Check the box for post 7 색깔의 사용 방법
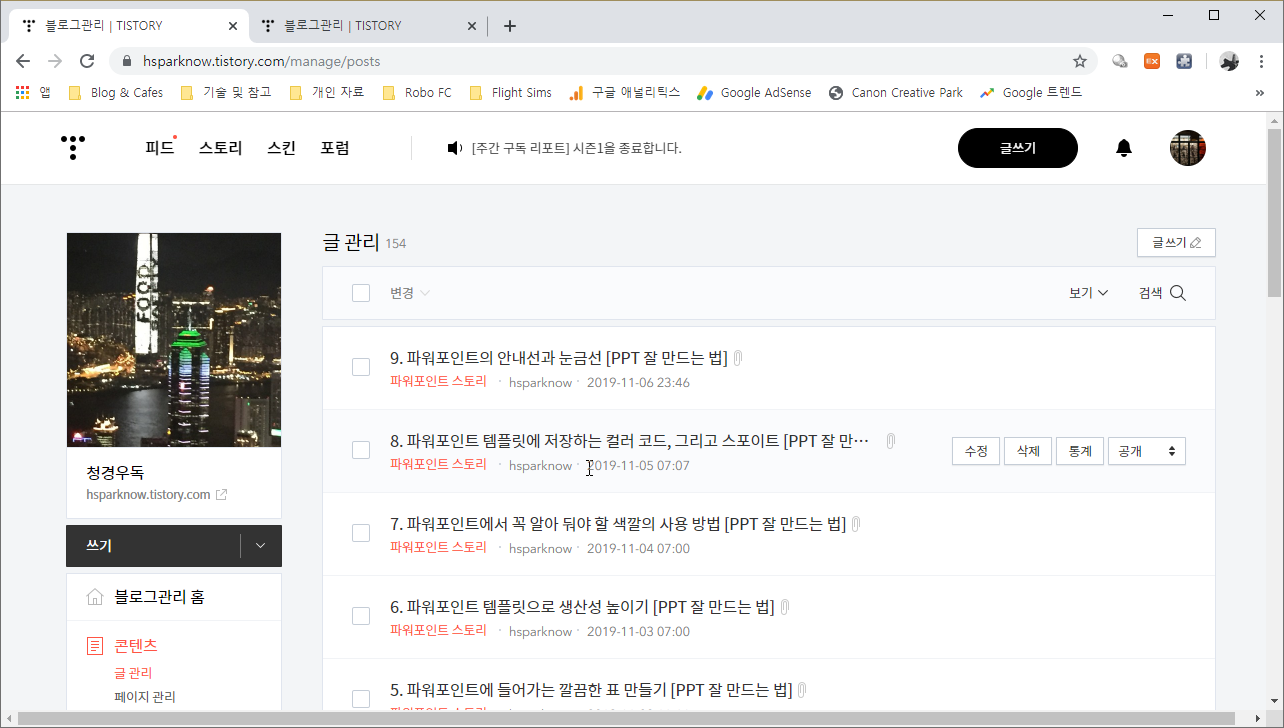The width and height of the screenshot is (1284, 728). [361, 533]
